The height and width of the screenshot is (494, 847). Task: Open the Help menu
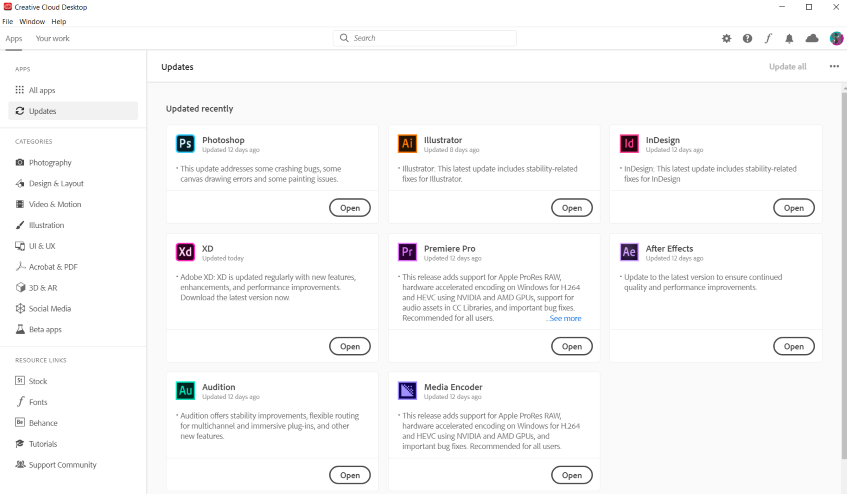point(59,22)
